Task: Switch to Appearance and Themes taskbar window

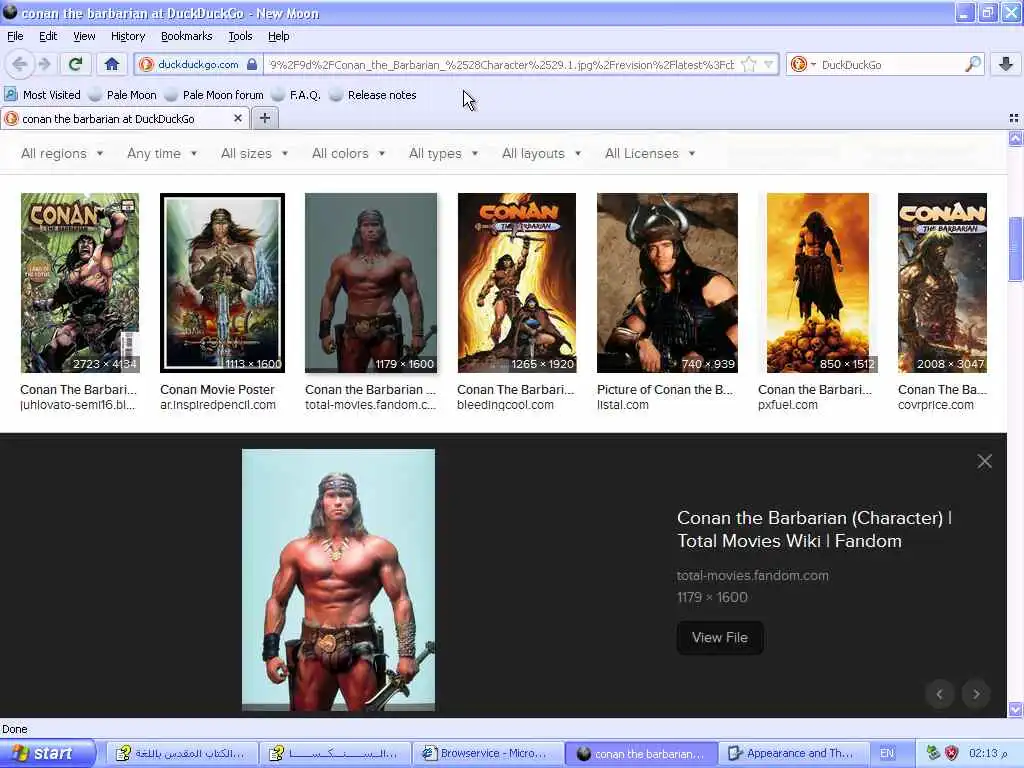Action: pyautogui.click(x=793, y=753)
